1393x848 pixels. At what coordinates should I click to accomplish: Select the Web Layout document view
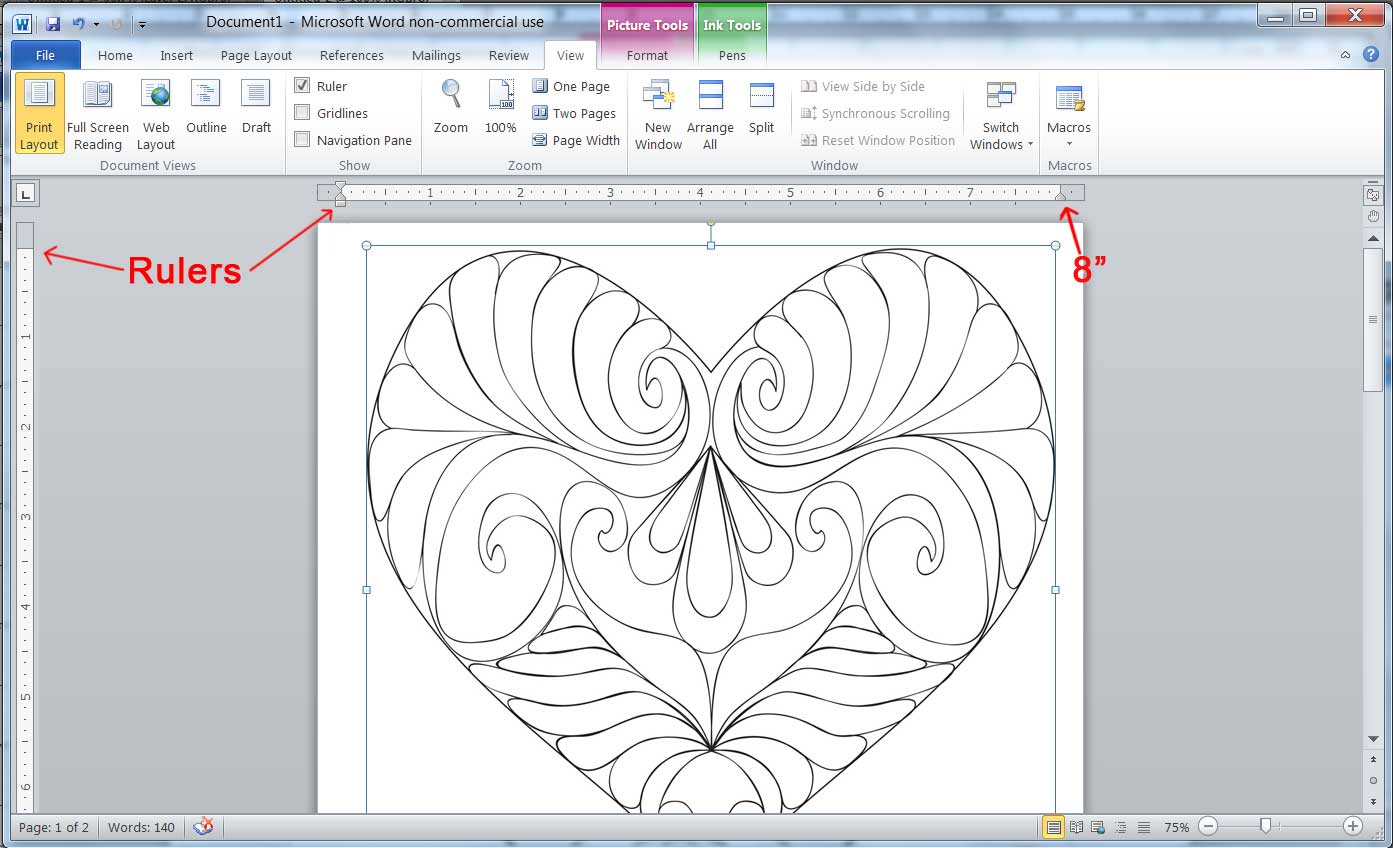pyautogui.click(x=155, y=113)
